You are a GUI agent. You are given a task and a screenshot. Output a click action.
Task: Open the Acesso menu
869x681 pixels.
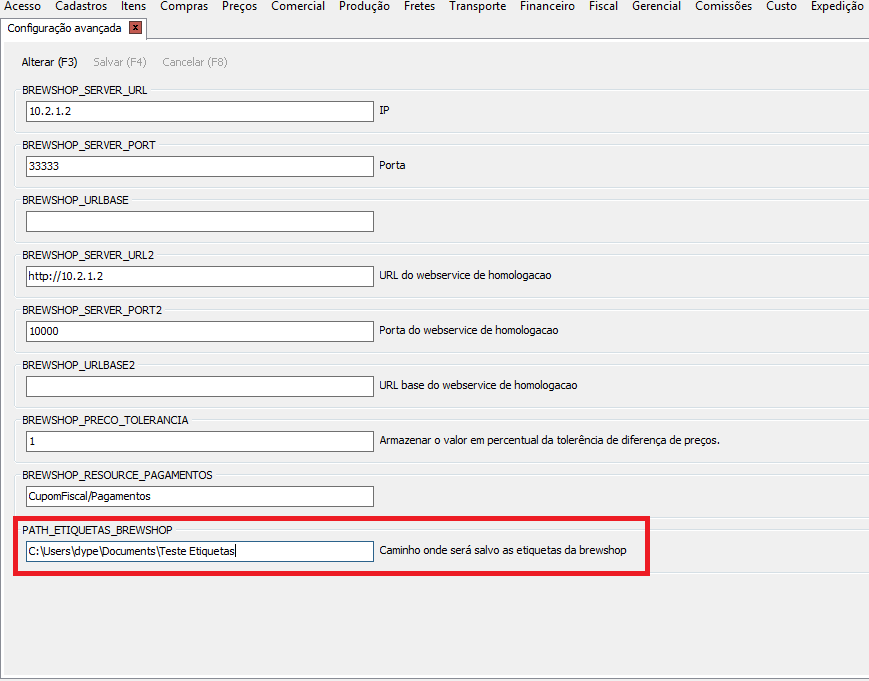[22, 6]
